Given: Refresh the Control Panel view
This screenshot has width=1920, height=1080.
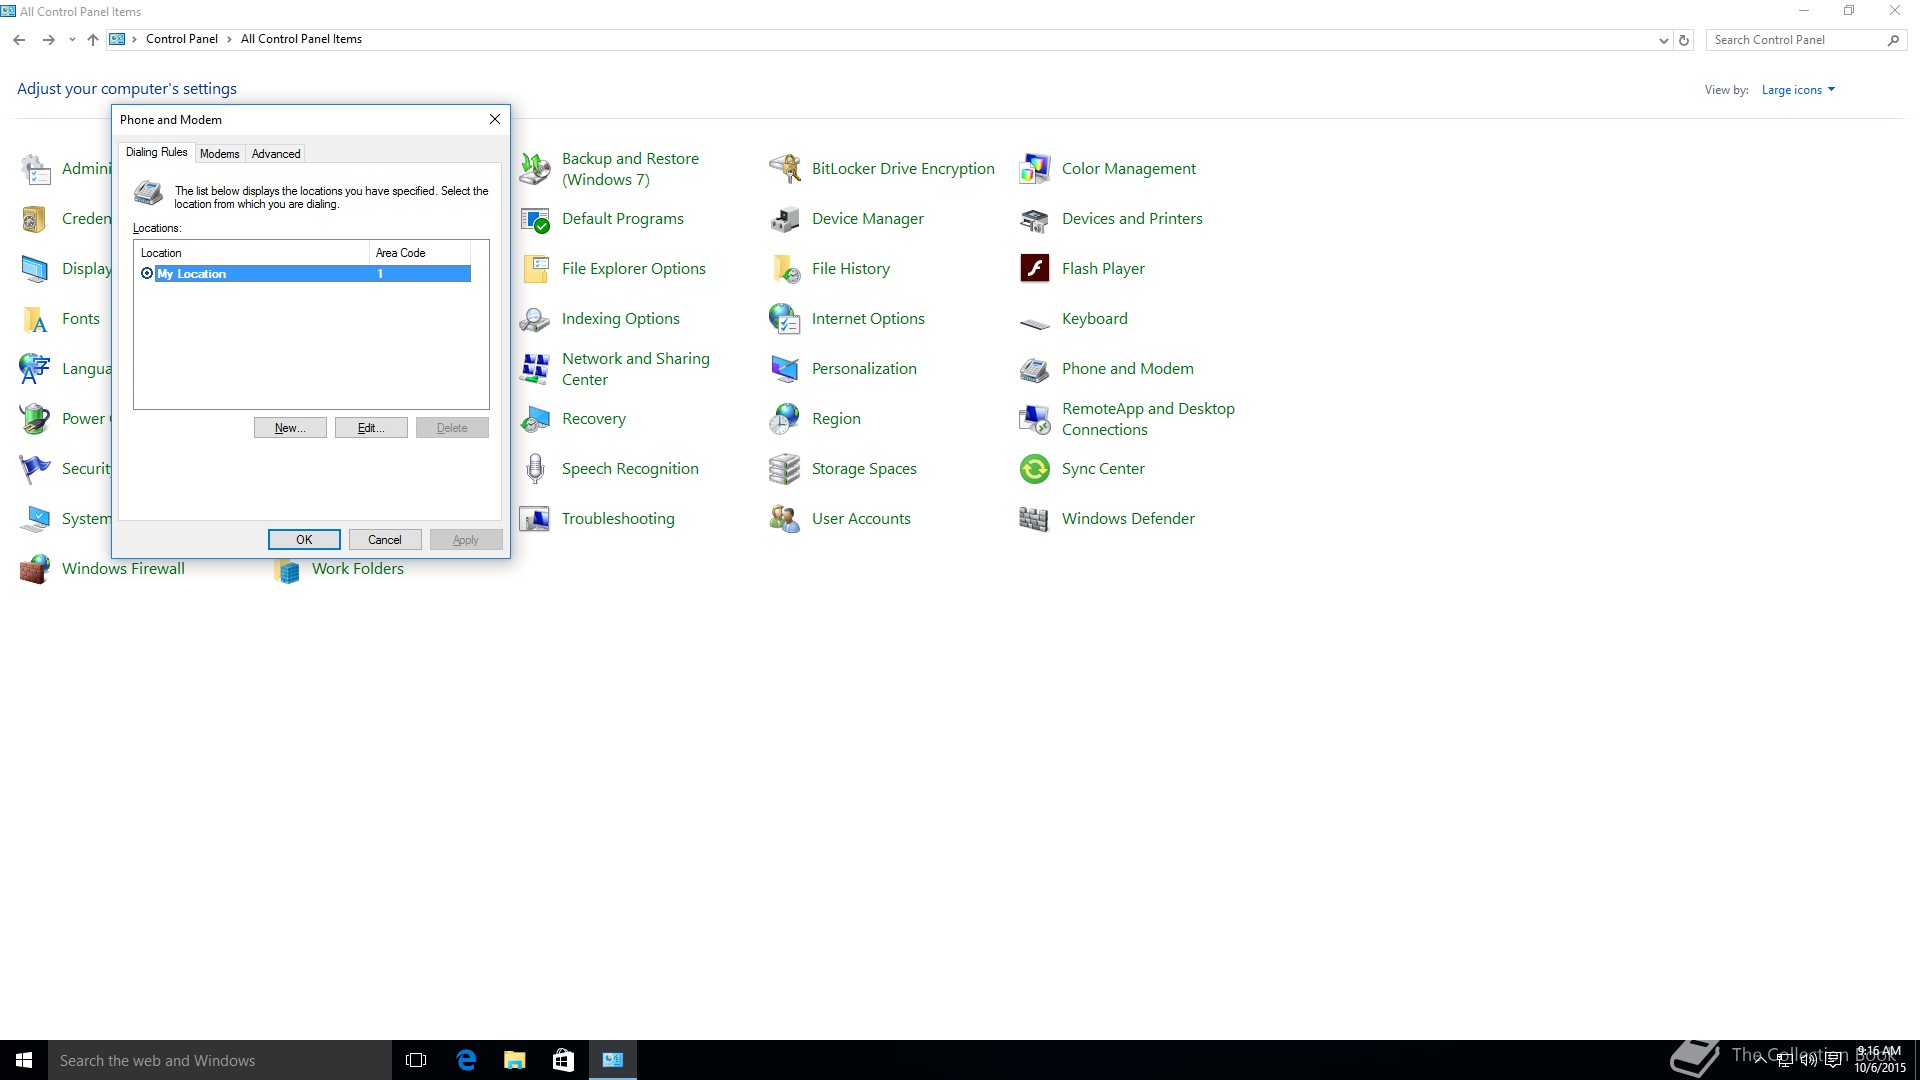Looking at the screenshot, I should click(1684, 41).
